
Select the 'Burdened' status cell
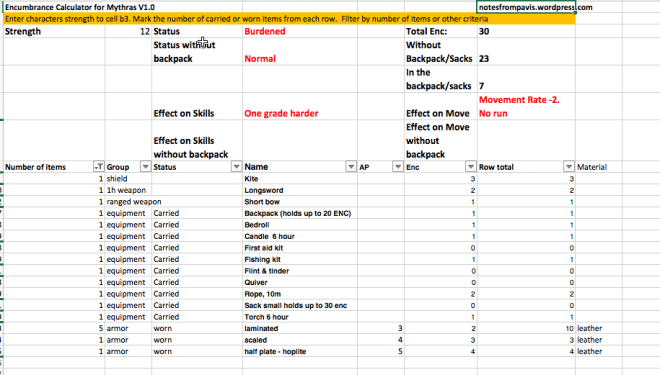pyautogui.click(x=300, y=32)
